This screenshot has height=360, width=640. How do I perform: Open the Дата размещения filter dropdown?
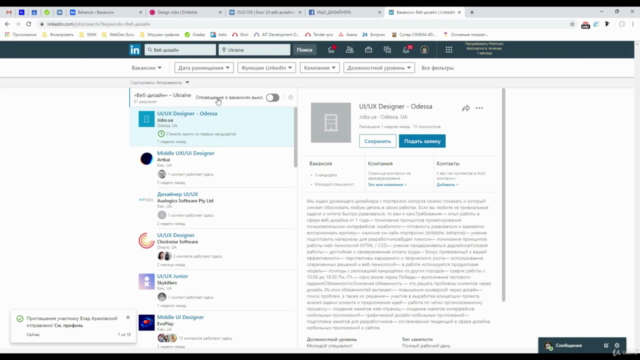click(204, 68)
